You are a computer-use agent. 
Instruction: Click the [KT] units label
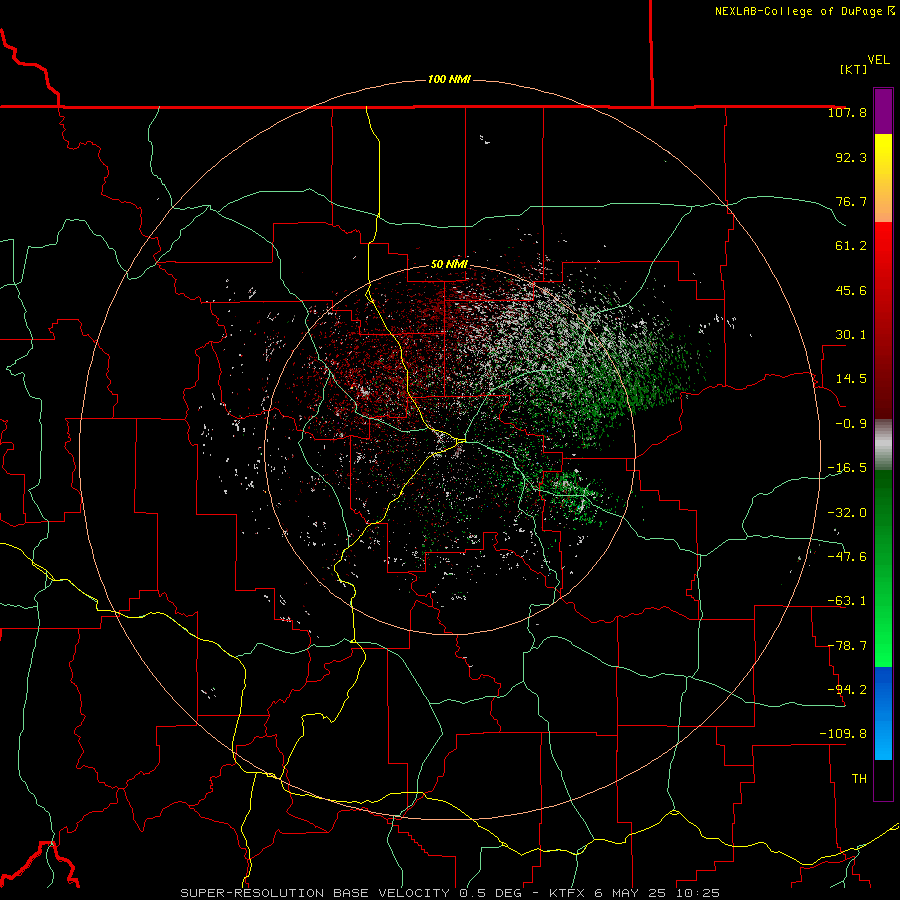click(853, 69)
